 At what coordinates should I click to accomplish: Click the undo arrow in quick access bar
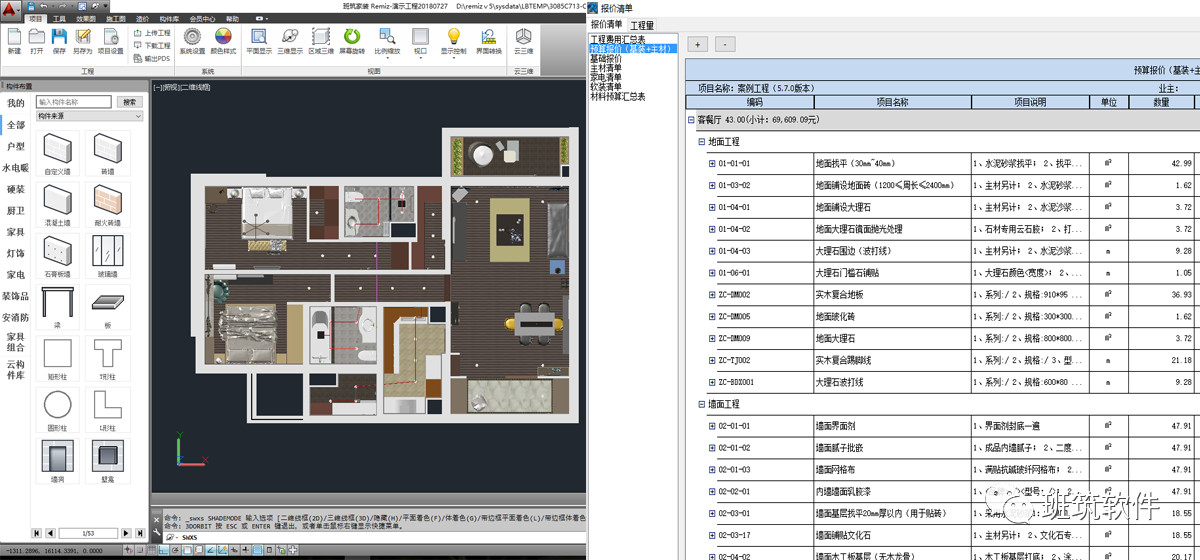coord(45,6)
